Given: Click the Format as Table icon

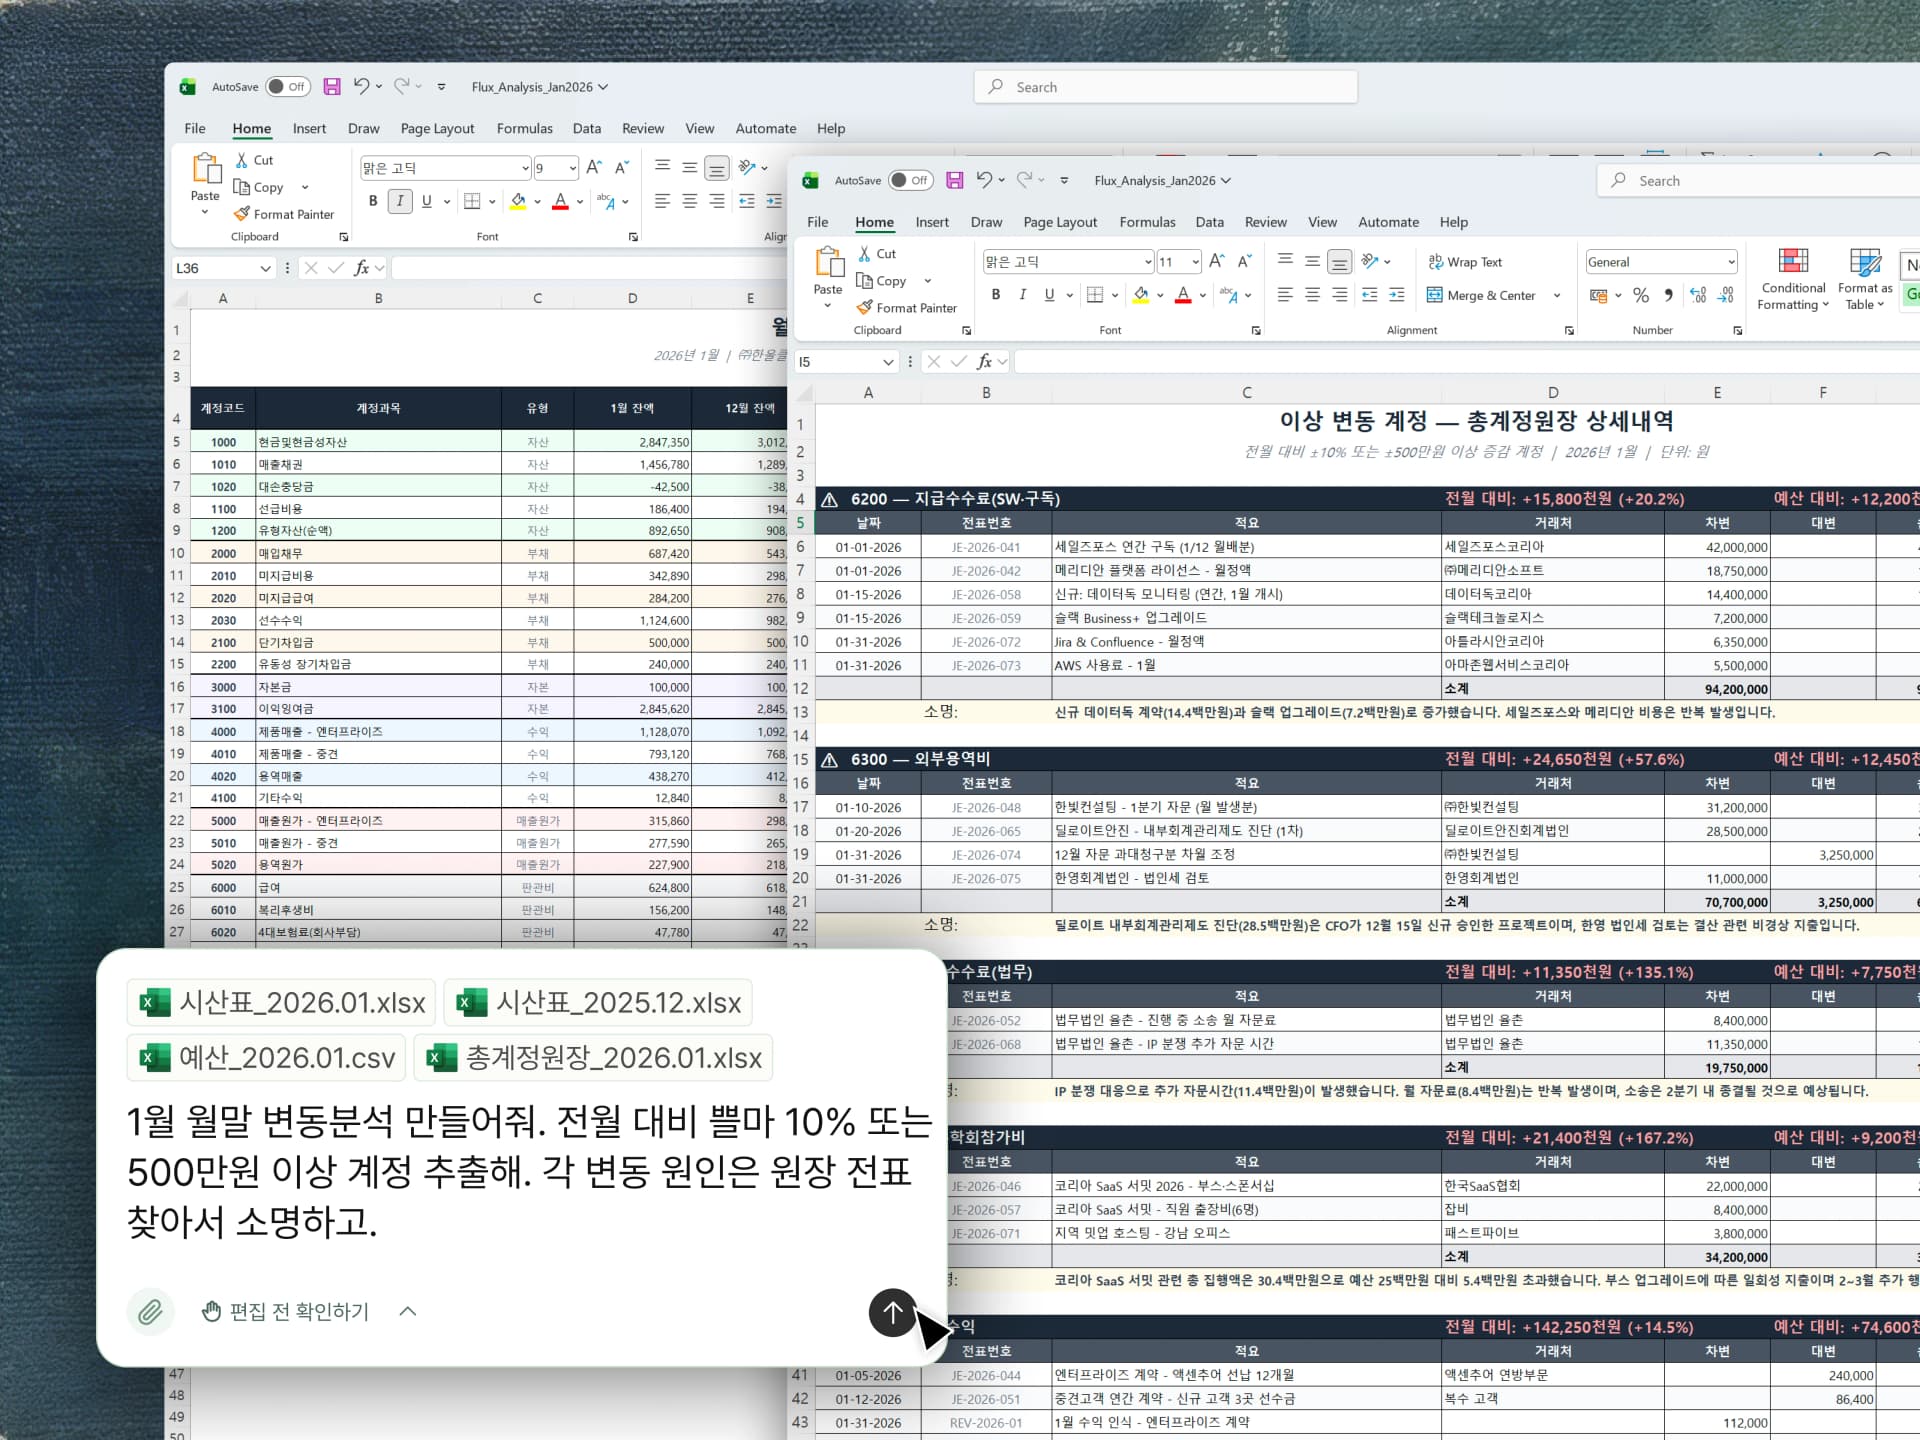Looking at the screenshot, I should tap(1863, 280).
